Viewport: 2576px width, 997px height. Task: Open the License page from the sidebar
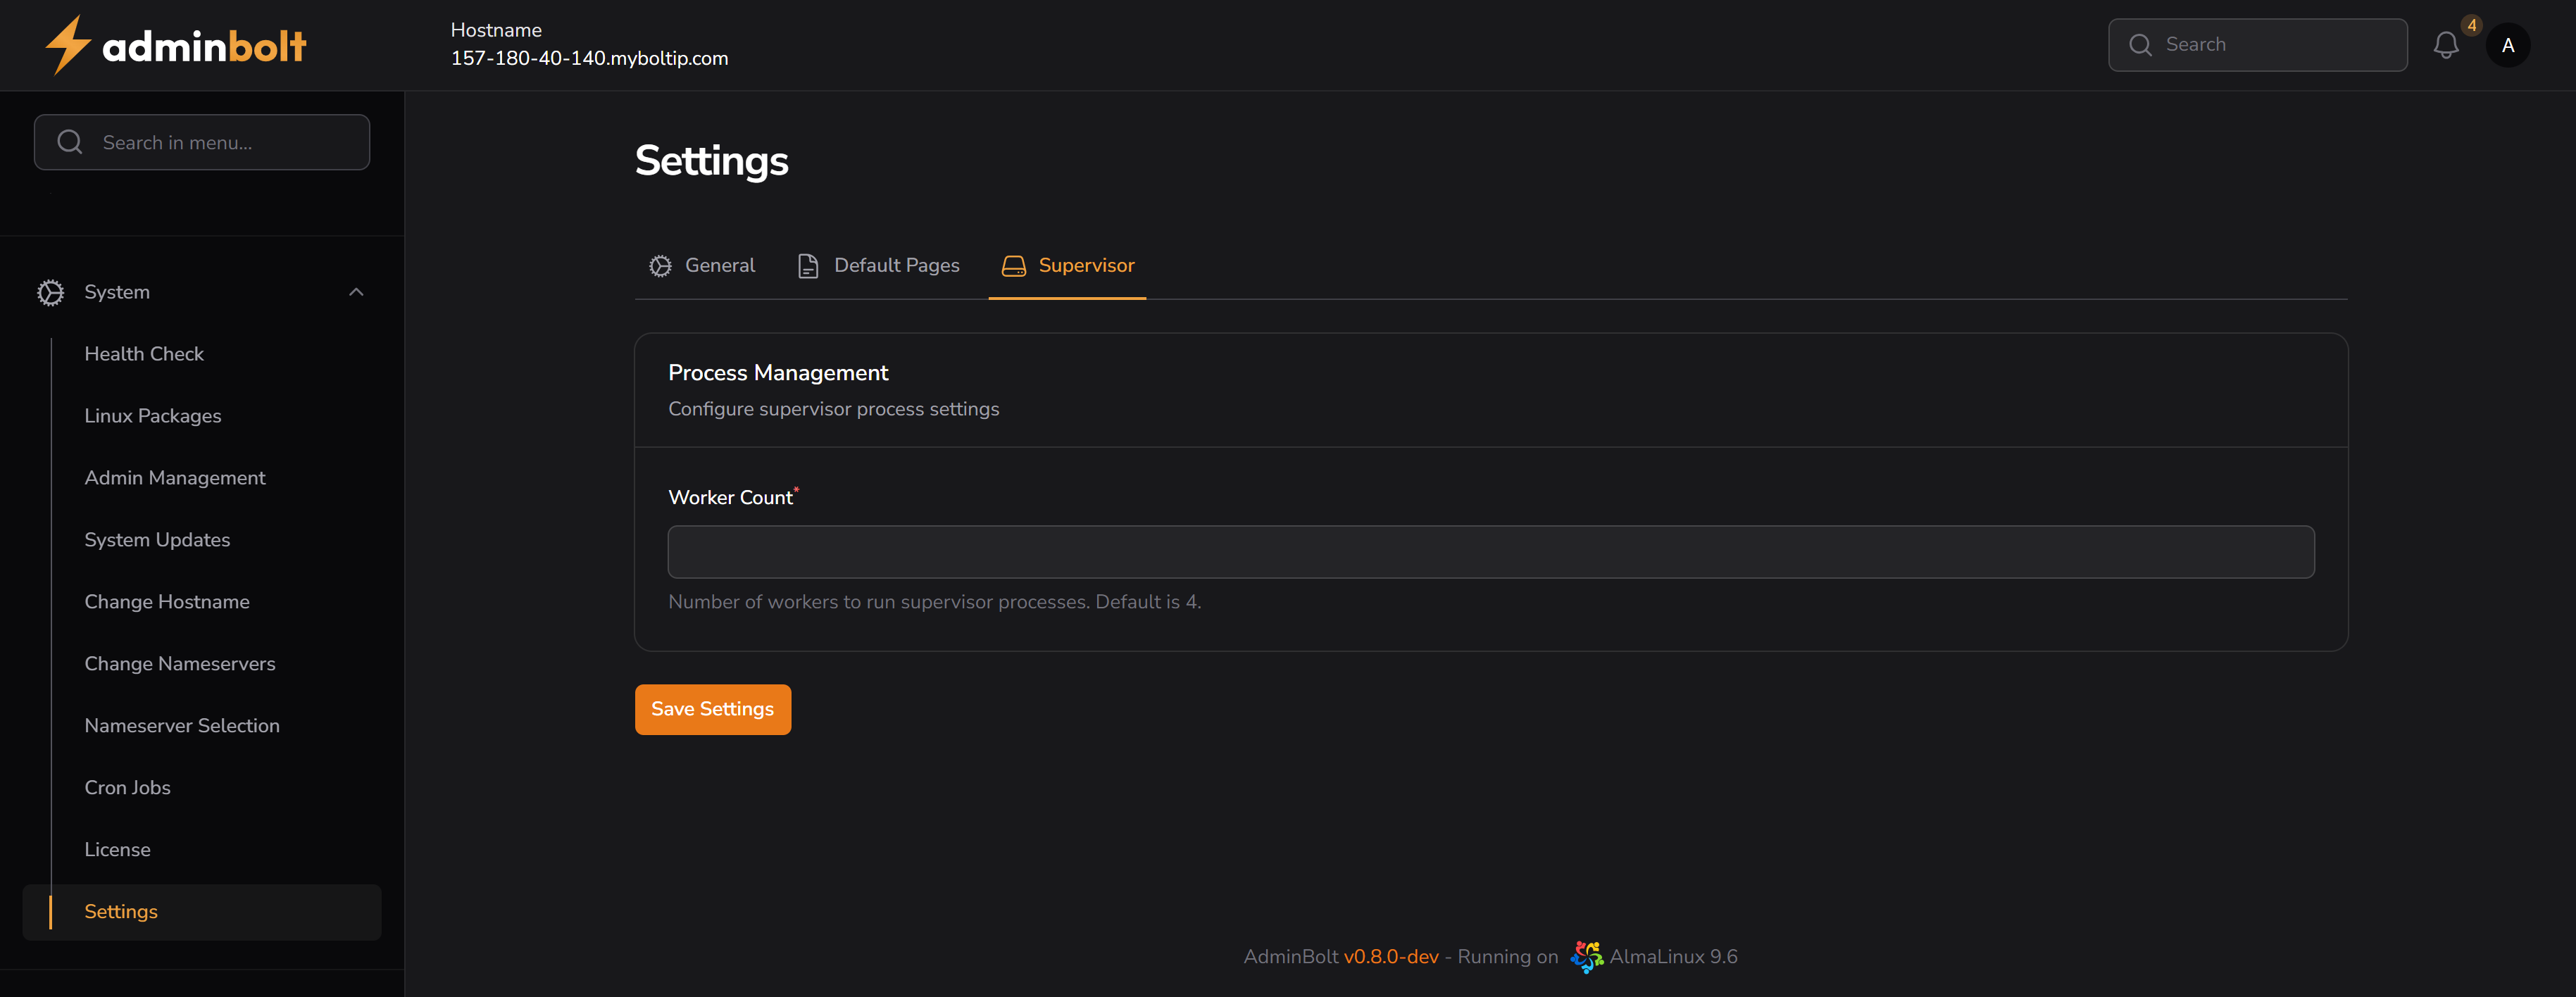coord(117,848)
